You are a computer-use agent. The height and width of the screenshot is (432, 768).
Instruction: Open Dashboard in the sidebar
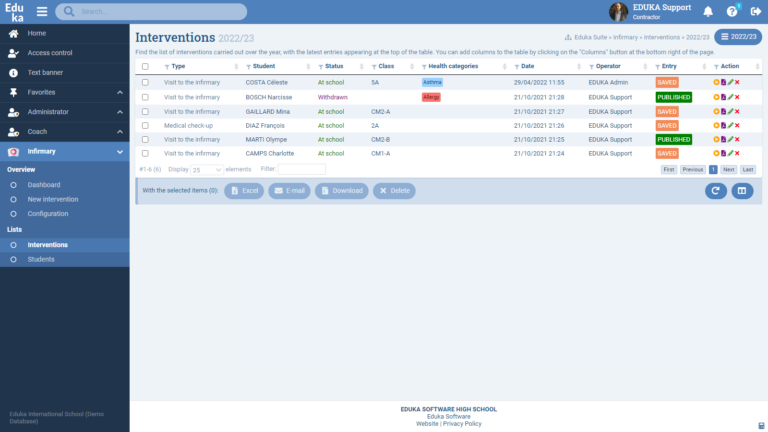click(44, 185)
